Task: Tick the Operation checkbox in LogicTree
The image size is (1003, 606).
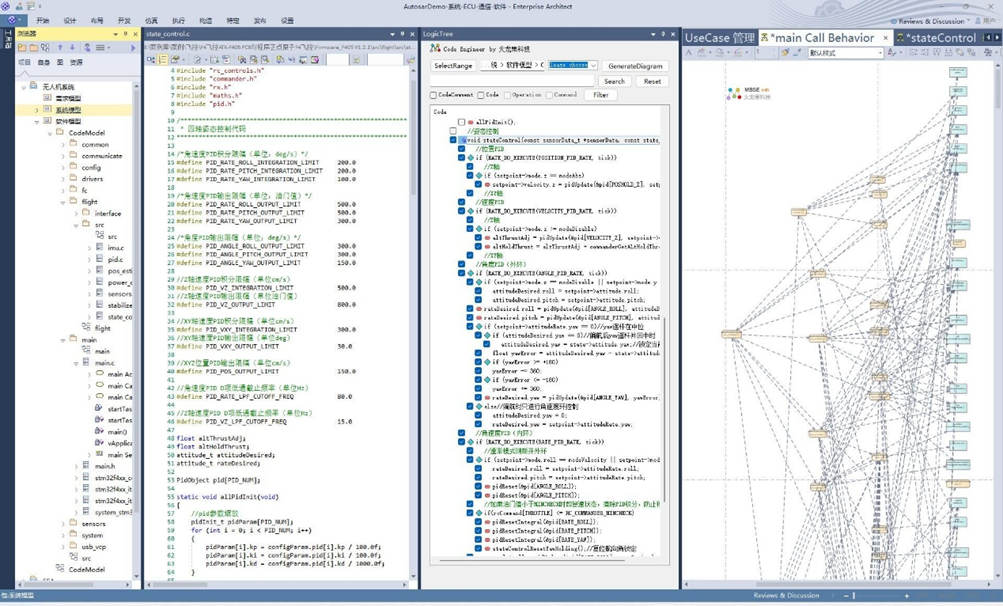Action: point(506,96)
